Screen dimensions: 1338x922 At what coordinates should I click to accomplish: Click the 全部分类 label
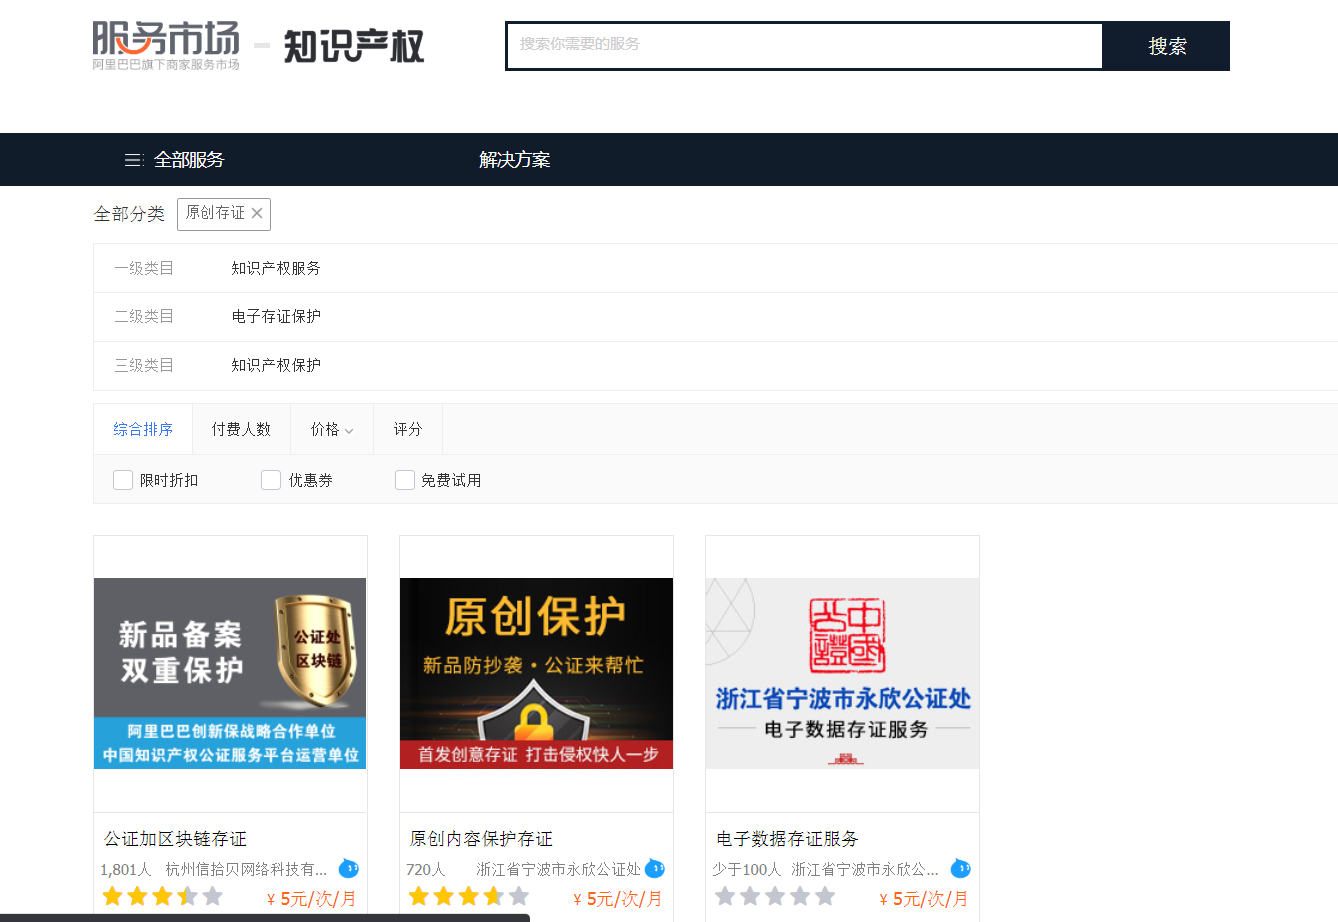pos(129,214)
